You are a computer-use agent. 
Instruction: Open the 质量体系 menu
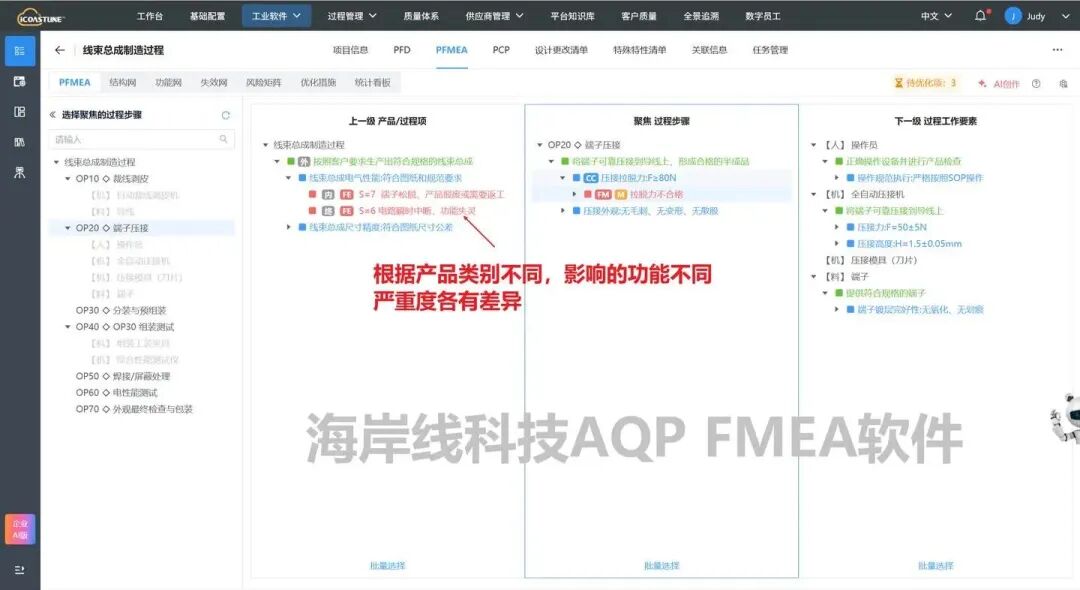pos(421,16)
